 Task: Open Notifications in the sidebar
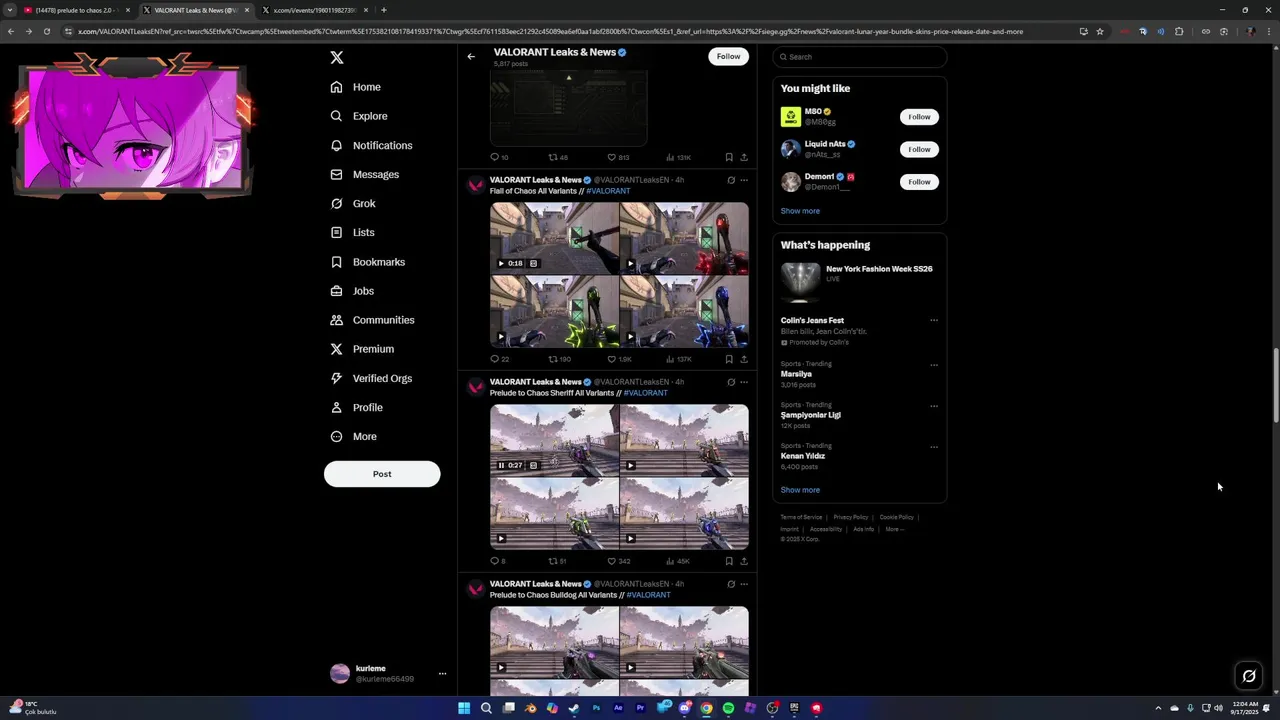click(371, 145)
